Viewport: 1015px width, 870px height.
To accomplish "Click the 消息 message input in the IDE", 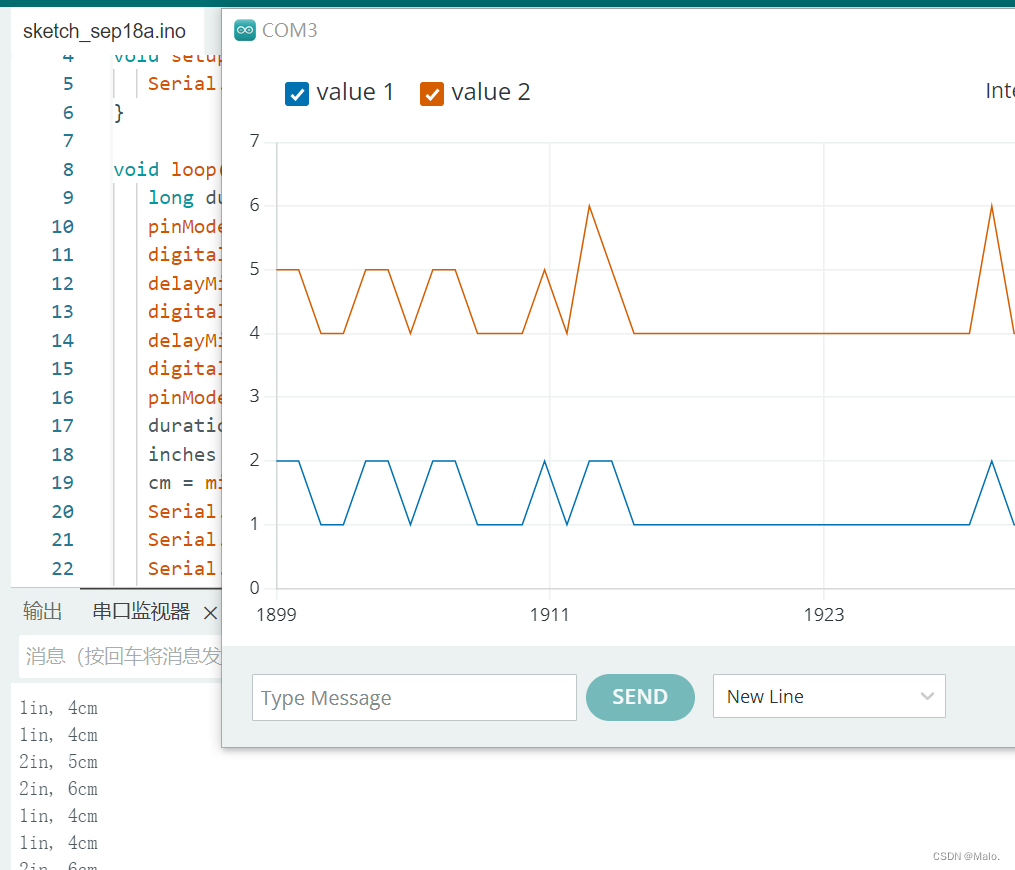I will pos(110,657).
